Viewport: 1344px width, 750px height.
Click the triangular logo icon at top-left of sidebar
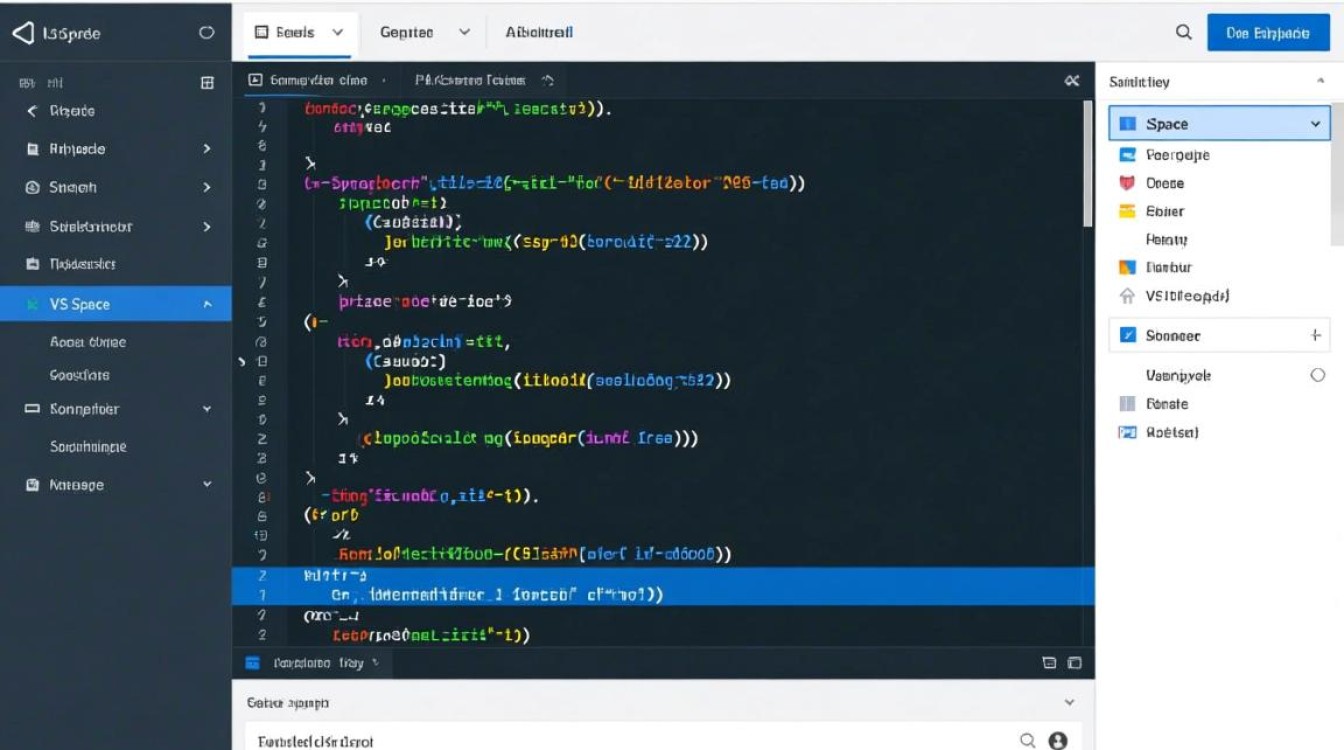(24, 33)
